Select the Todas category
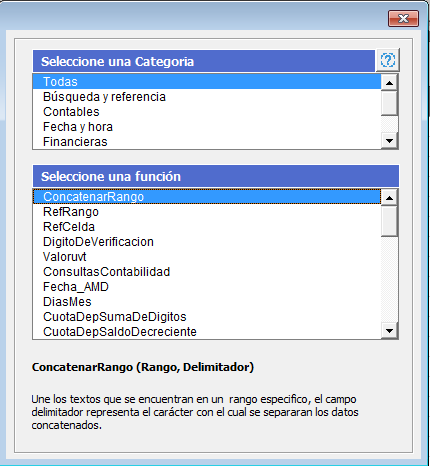This screenshot has height=466, width=430. (x=207, y=82)
